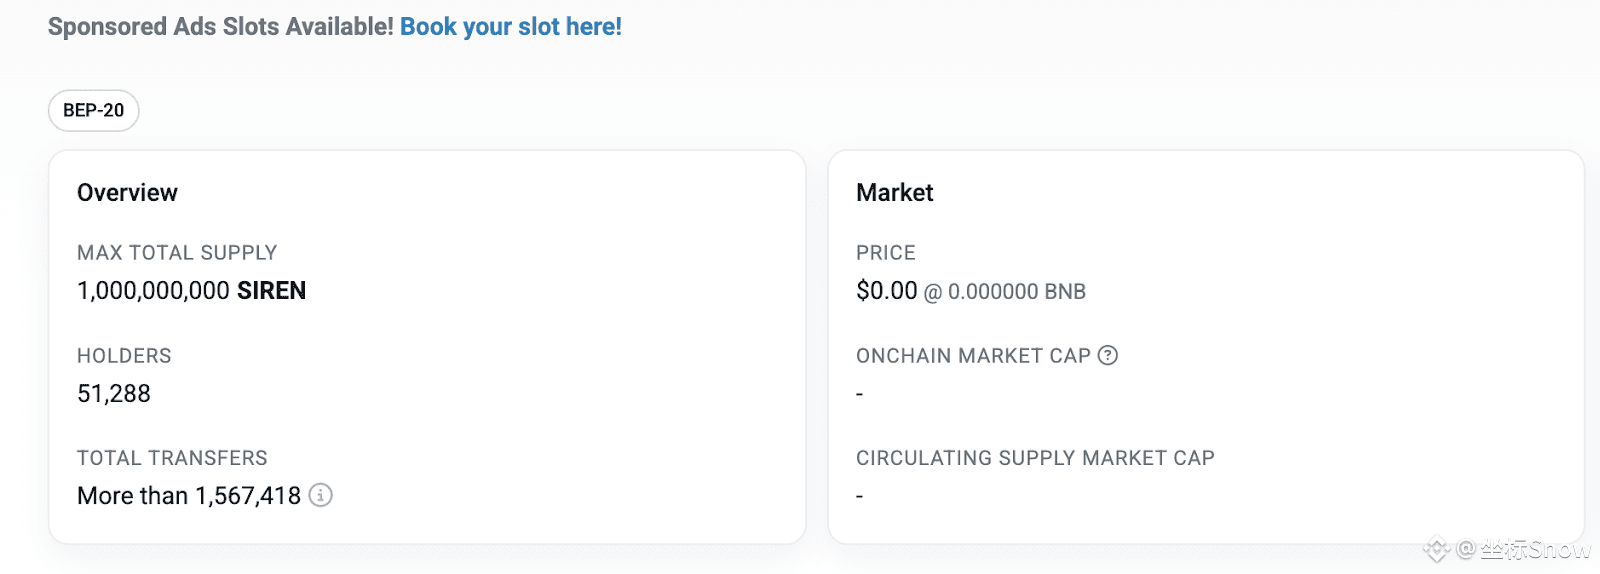Click the BEP-20 token standard badge
Image resolution: width=1600 pixels, height=574 pixels.
(94, 110)
